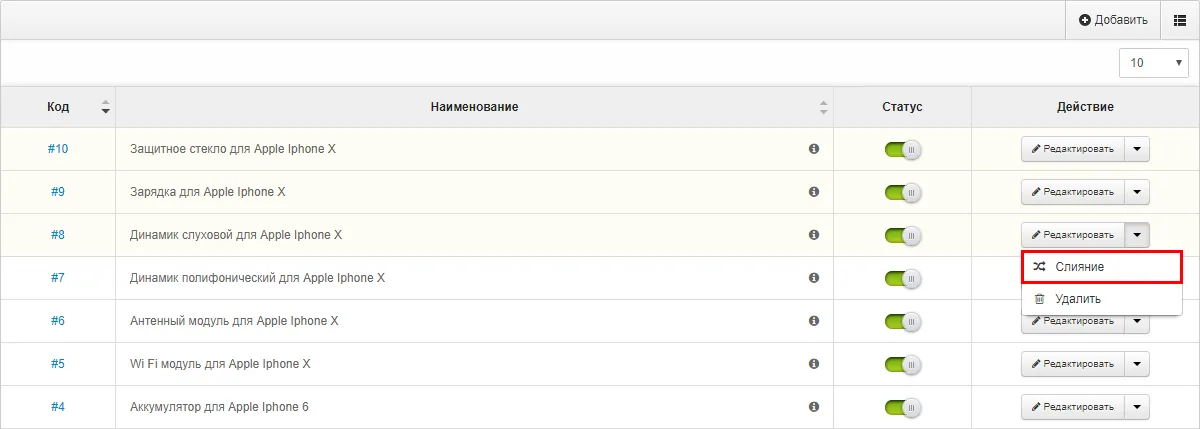The height and width of the screenshot is (429, 1200).
Task: Click info icon for Динамик полифонический row
Action: (x=814, y=278)
